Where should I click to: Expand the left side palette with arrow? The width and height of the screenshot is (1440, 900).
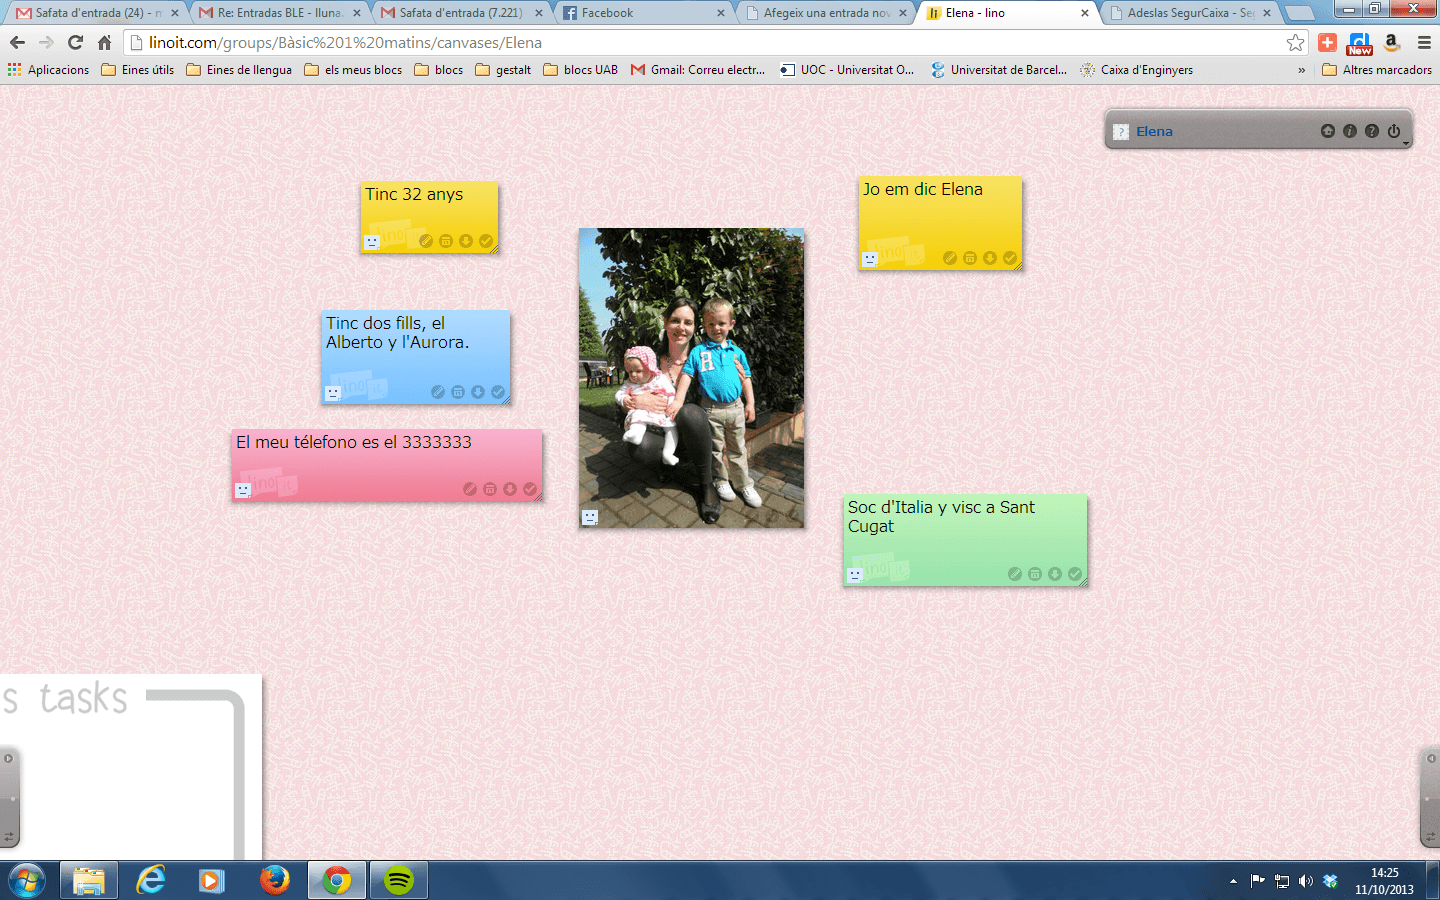tap(8, 759)
